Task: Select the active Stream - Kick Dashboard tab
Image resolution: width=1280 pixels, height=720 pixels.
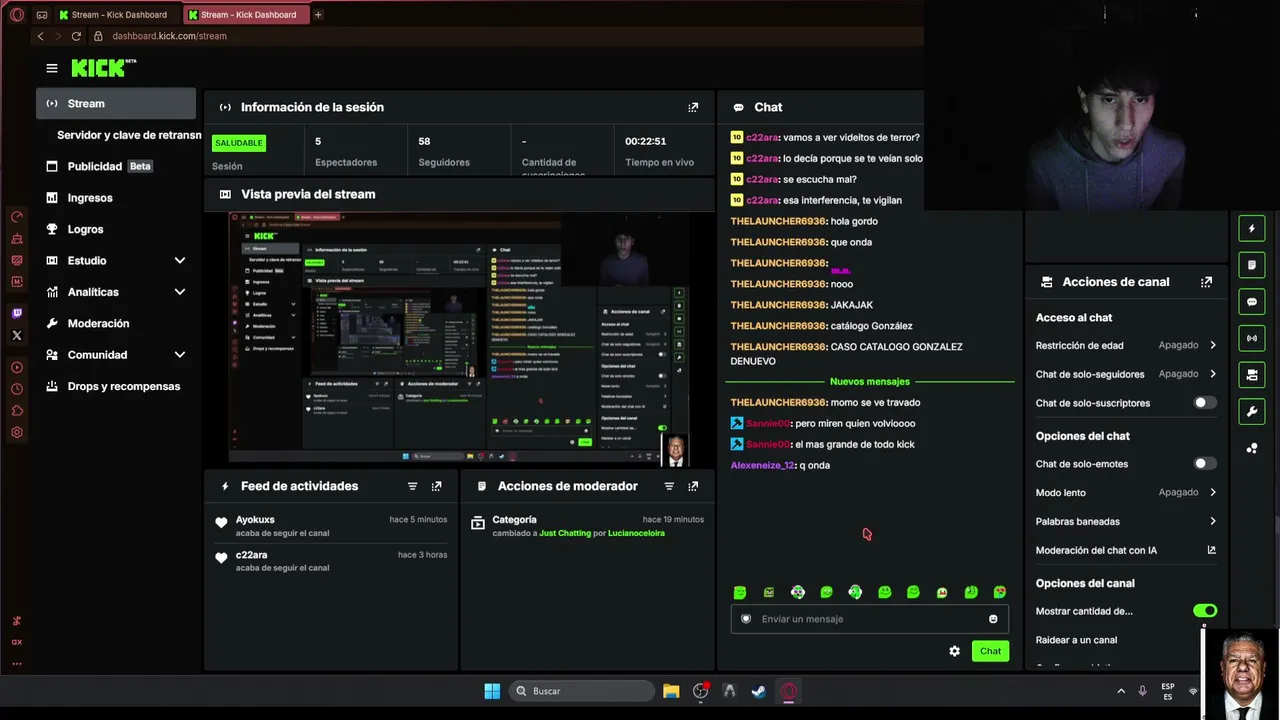Action: pos(246,15)
